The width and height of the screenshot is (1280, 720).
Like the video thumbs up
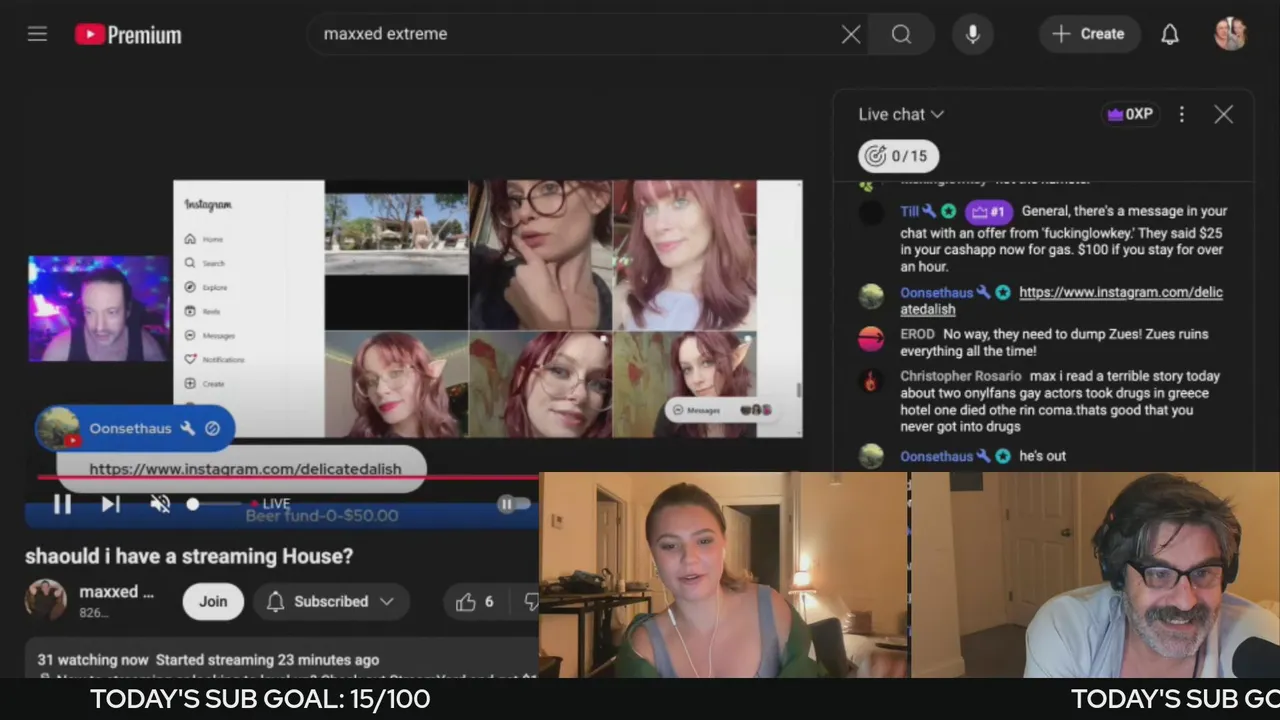pos(474,601)
